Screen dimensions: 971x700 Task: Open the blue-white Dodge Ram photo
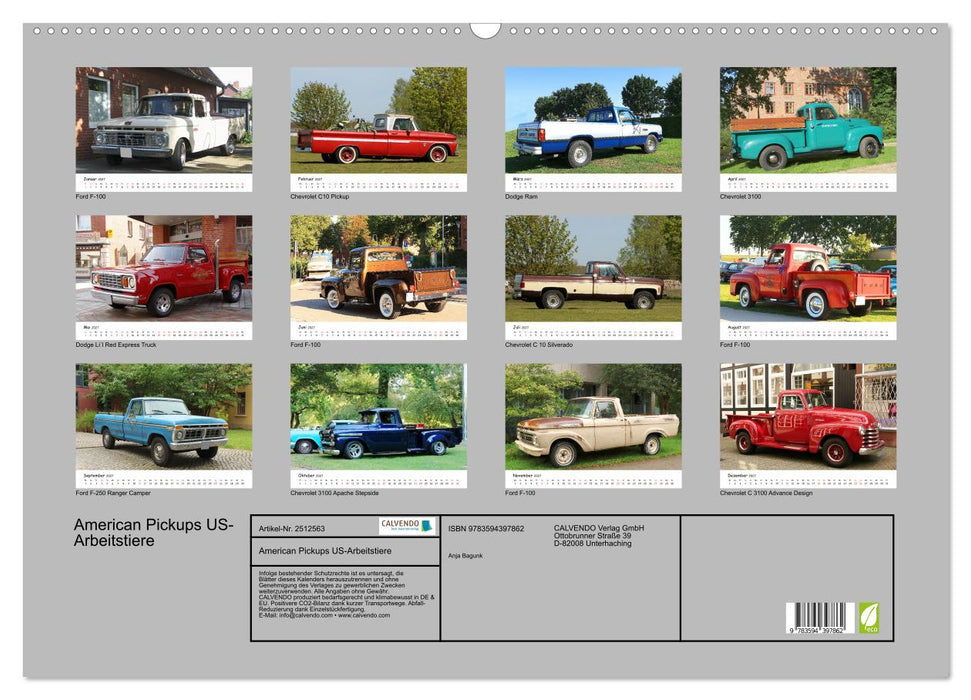pyautogui.click(x=593, y=120)
